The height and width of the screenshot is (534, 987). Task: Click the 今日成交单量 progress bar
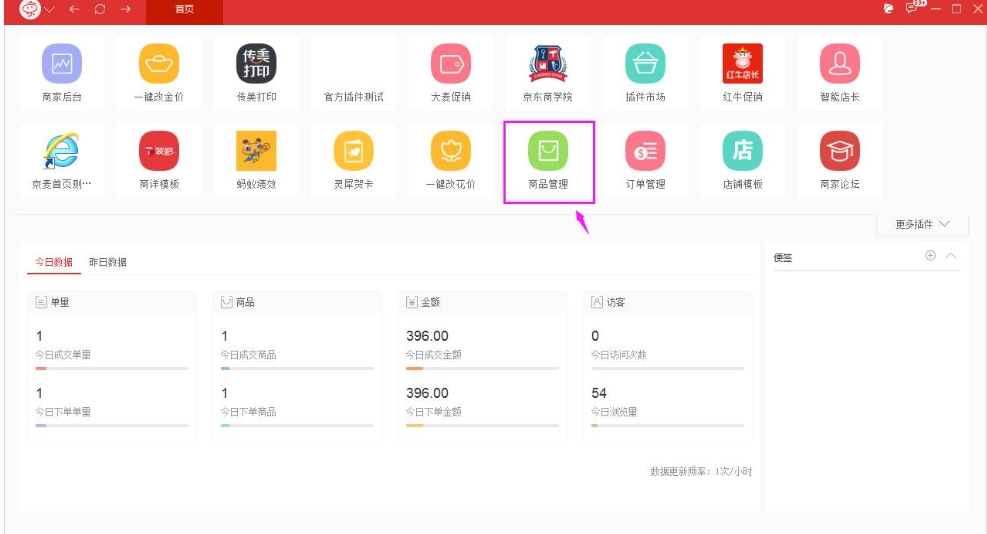[112, 368]
